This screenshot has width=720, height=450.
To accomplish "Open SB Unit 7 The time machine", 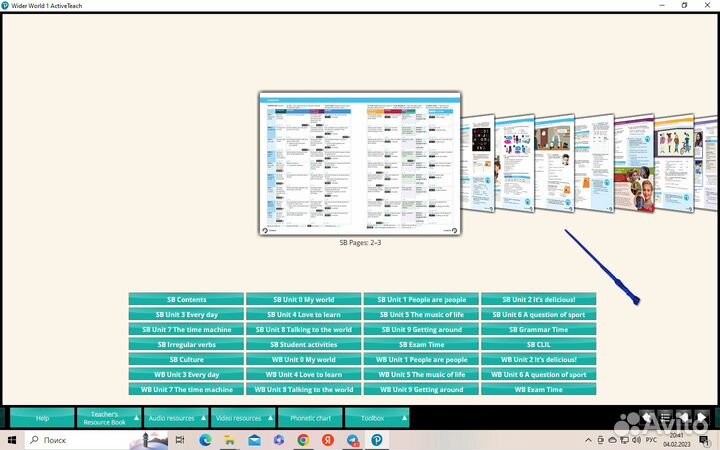I will [x=186, y=329].
